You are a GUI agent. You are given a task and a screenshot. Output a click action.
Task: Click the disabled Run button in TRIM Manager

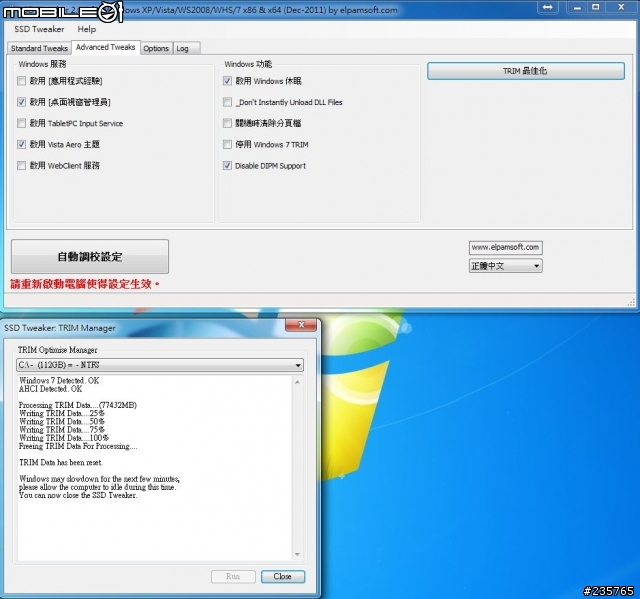(233, 577)
